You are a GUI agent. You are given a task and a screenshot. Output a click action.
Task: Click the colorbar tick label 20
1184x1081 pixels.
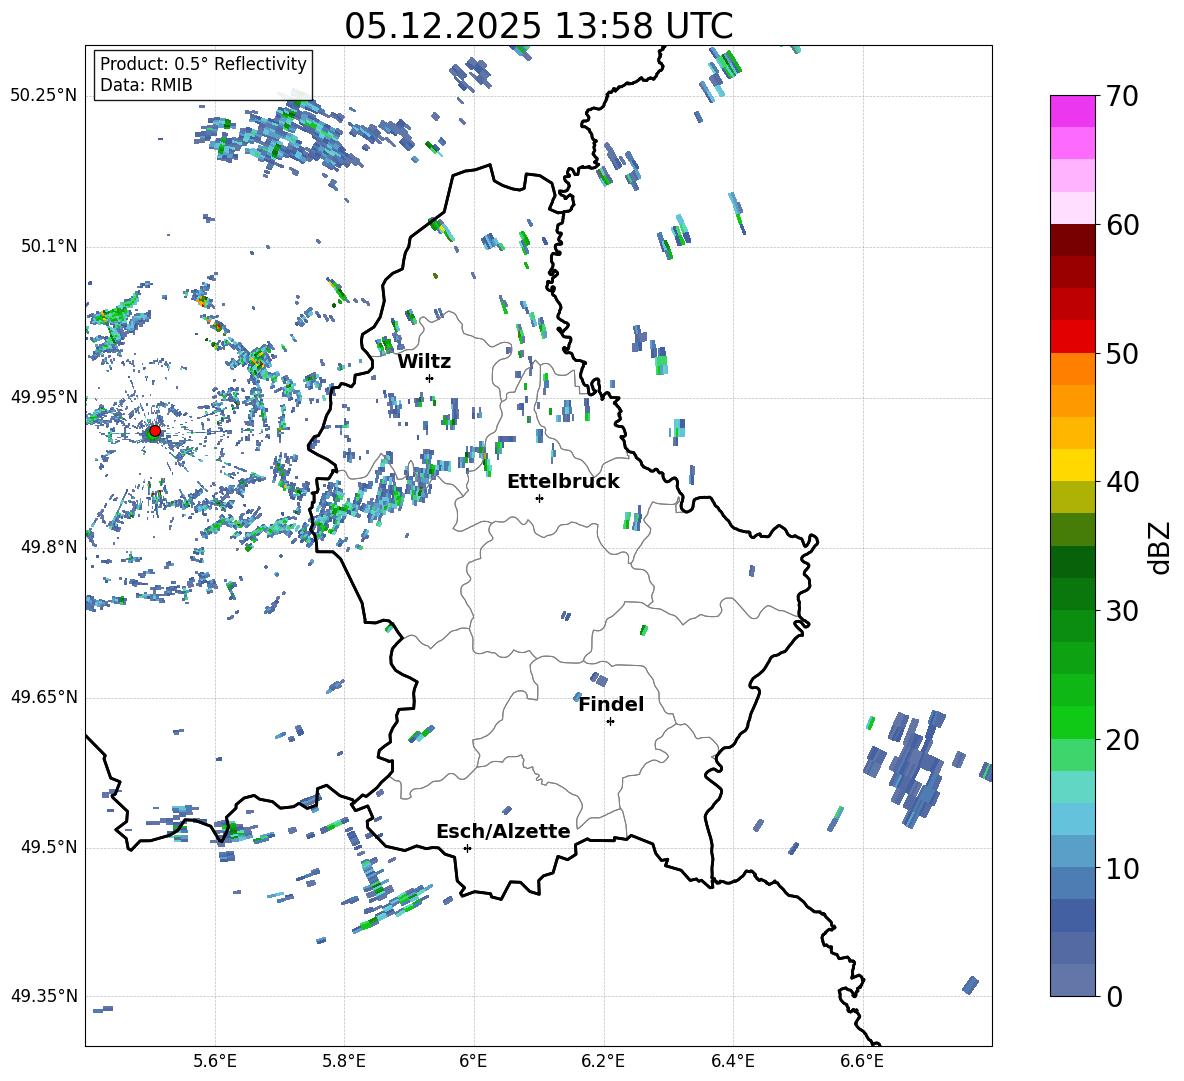[1122, 740]
